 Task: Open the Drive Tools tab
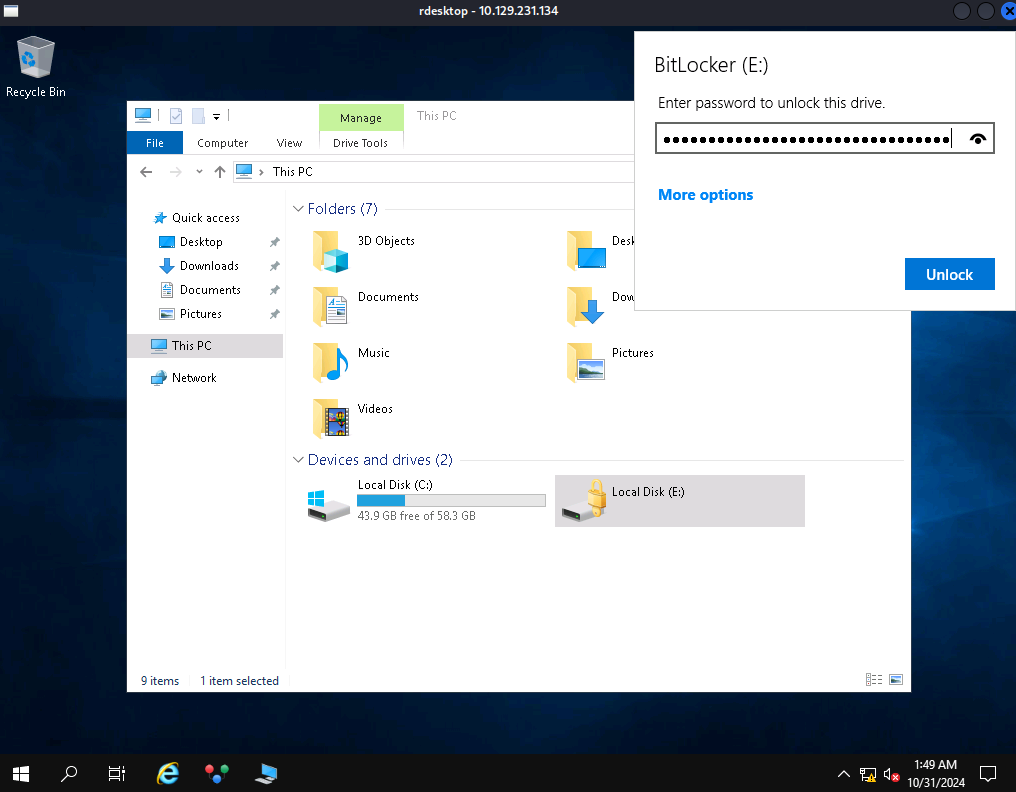tap(360, 143)
